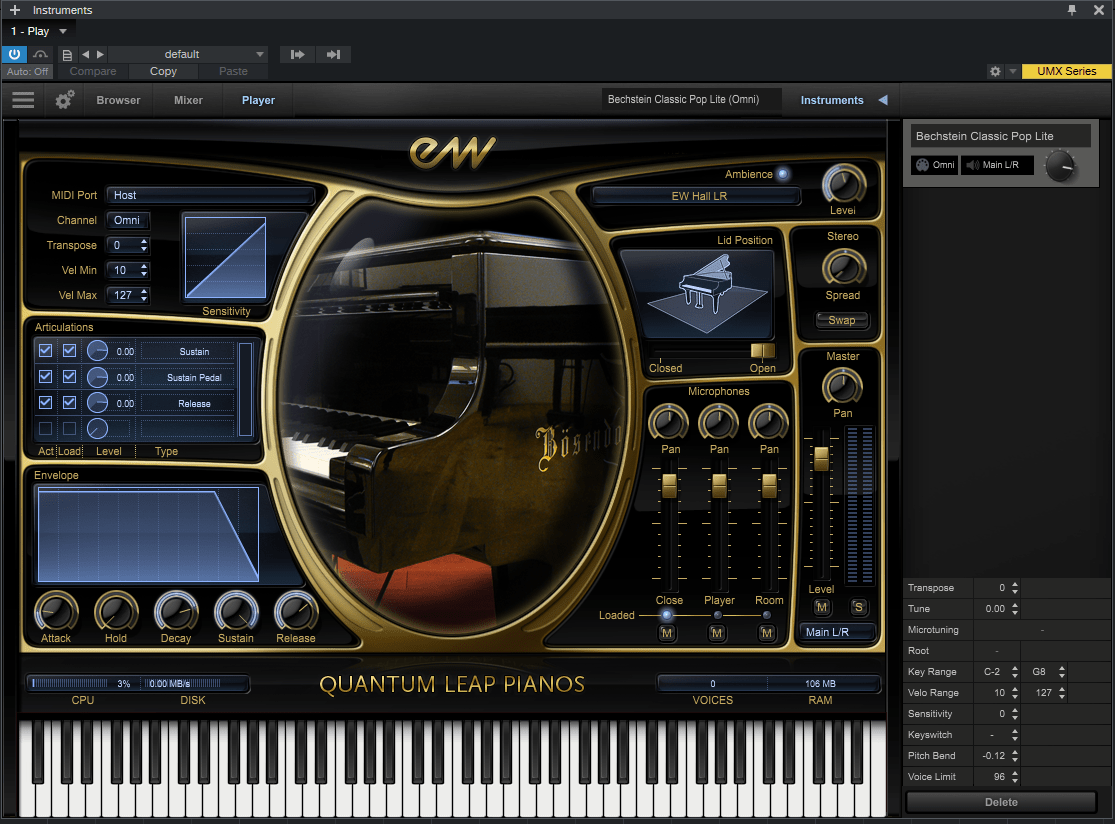
Task: Click the Delete instrument button
Action: (x=1001, y=802)
